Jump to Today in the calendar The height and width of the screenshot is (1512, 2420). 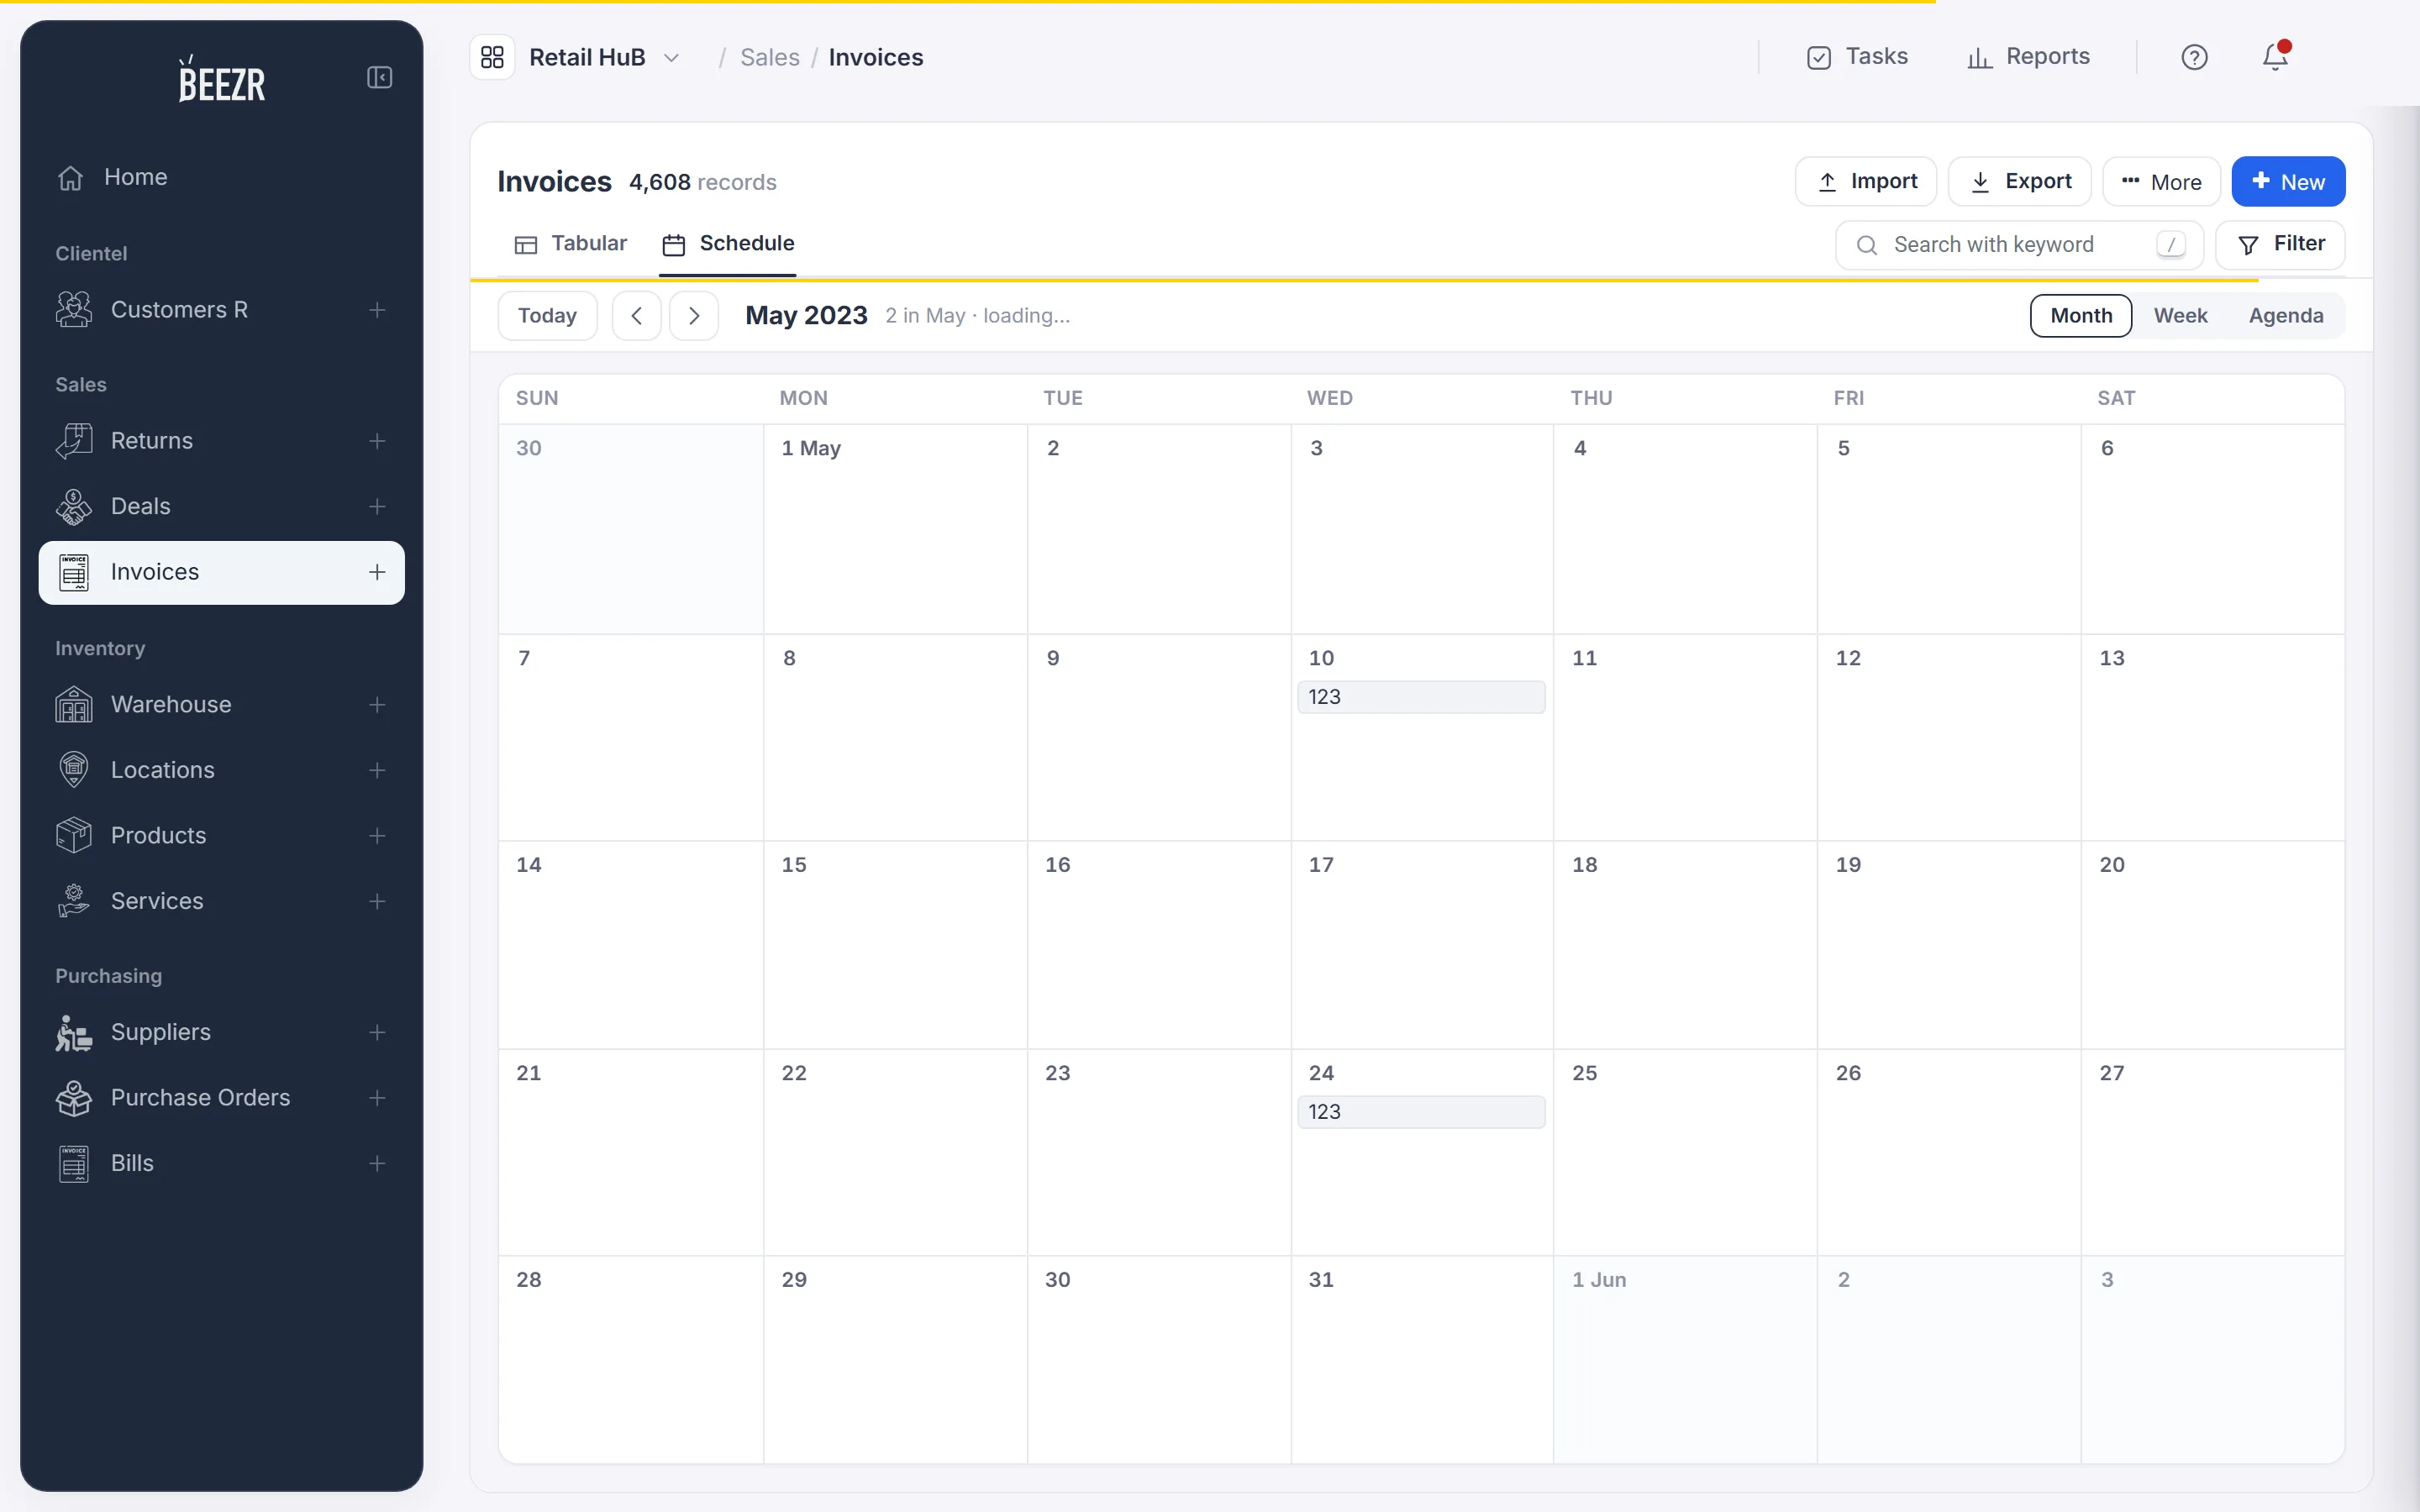pos(547,316)
